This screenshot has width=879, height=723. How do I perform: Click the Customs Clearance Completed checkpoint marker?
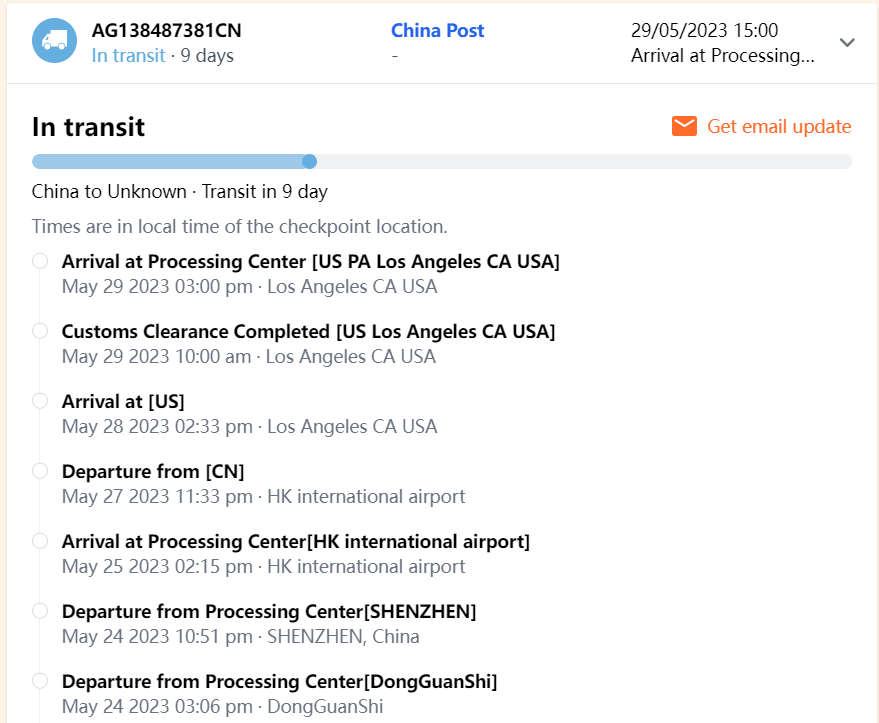tap(40, 331)
